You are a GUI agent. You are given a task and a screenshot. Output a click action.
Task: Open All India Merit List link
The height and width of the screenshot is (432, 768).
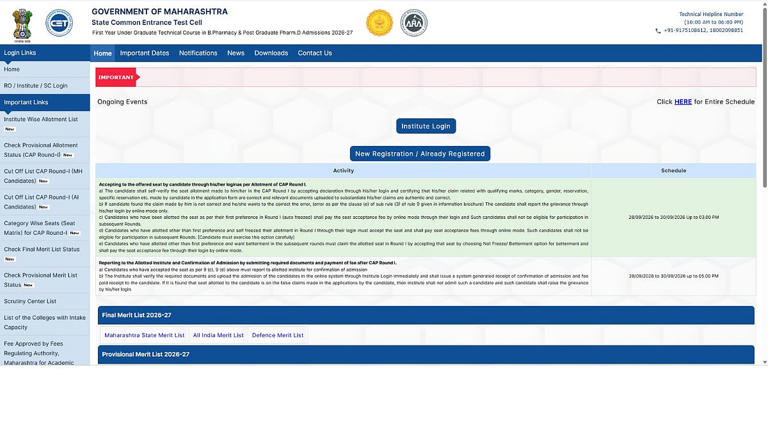click(218, 335)
